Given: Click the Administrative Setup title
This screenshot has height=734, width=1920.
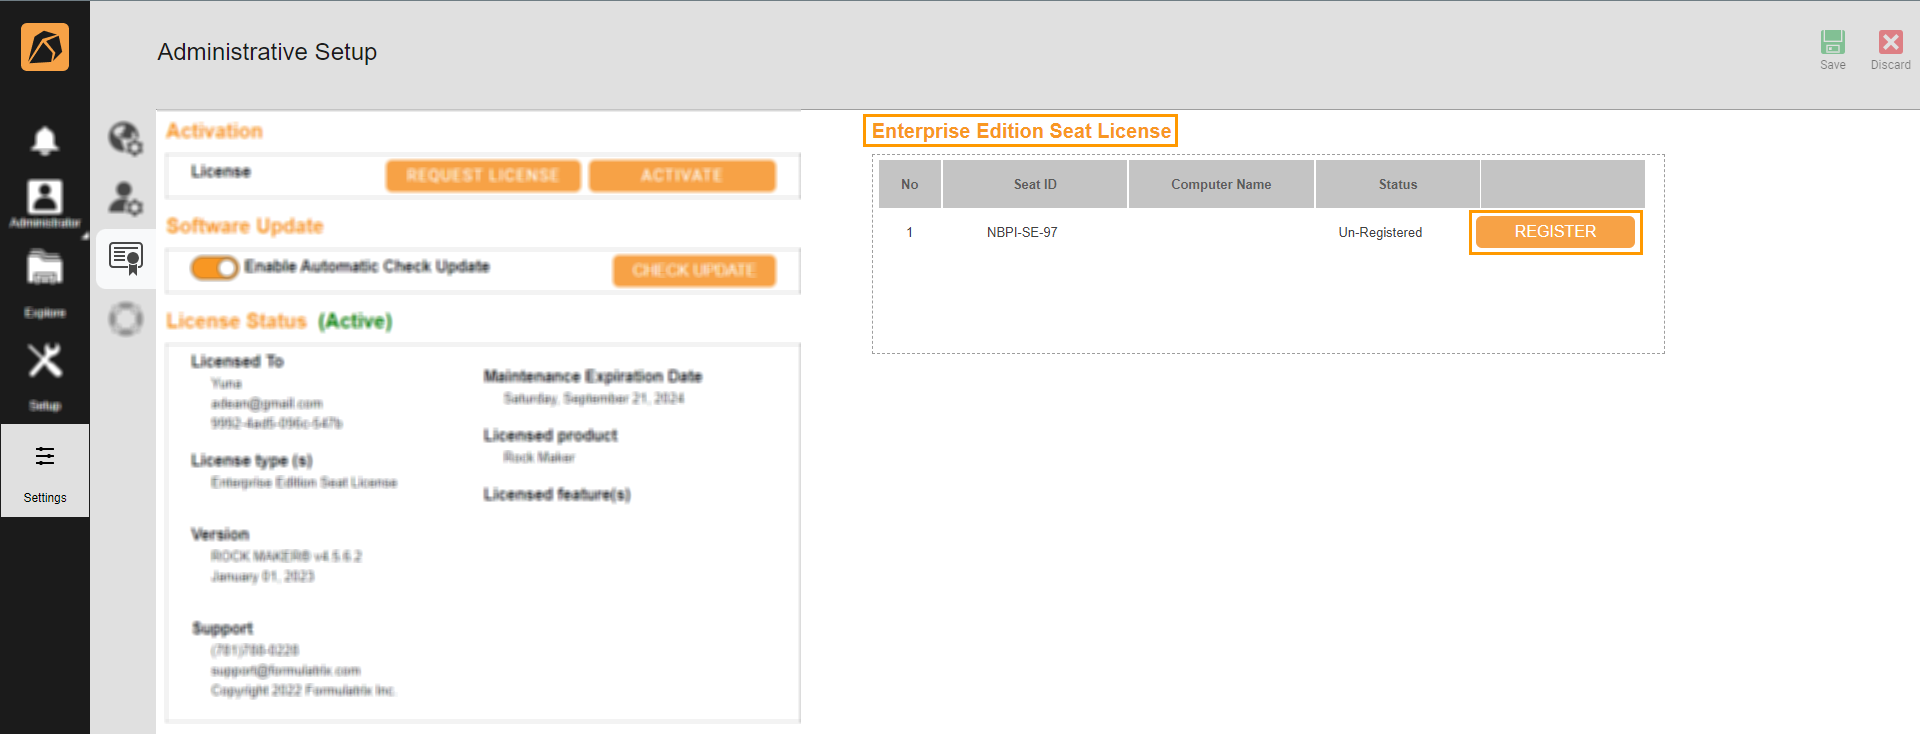Looking at the screenshot, I should pyautogui.click(x=267, y=52).
